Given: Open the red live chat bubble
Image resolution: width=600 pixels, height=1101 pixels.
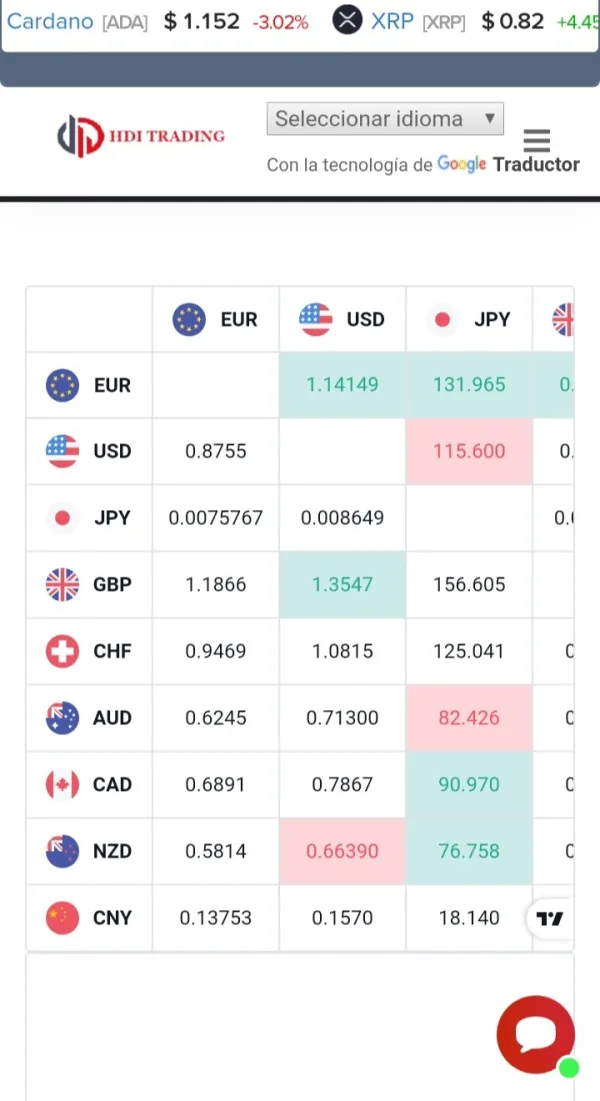Looking at the screenshot, I should (x=536, y=1034).
